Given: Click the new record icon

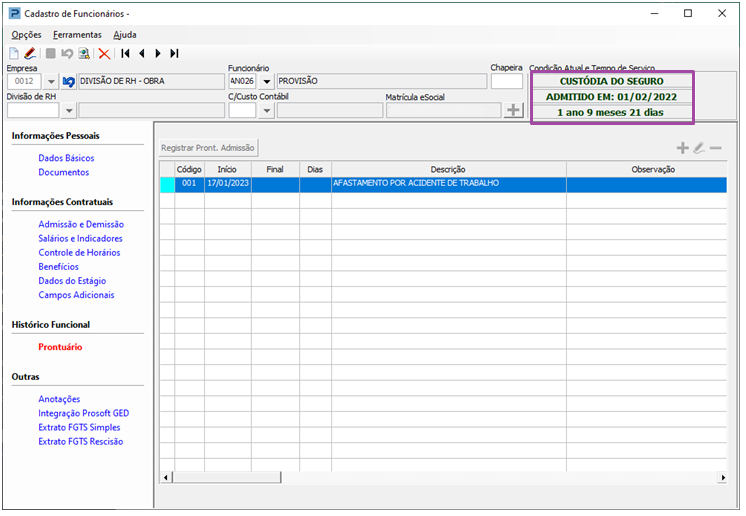Looking at the screenshot, I should pos(14,53).
